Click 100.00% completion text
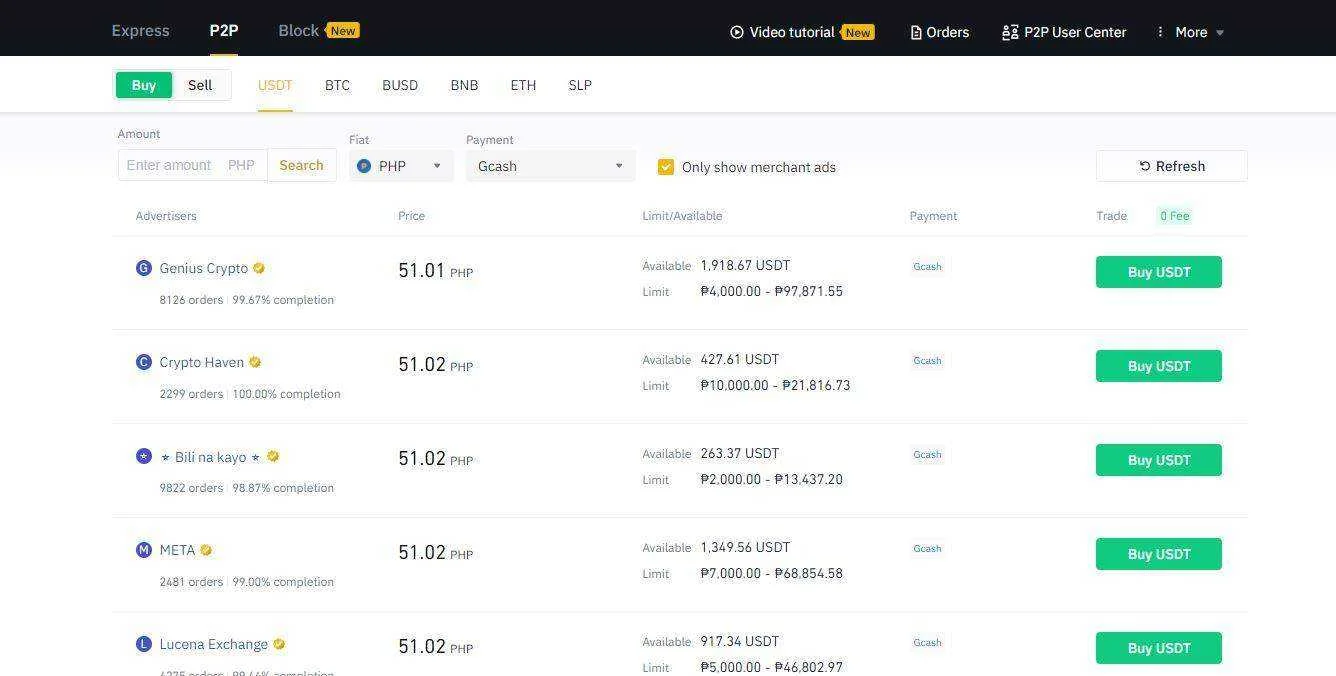 point(286,394)
